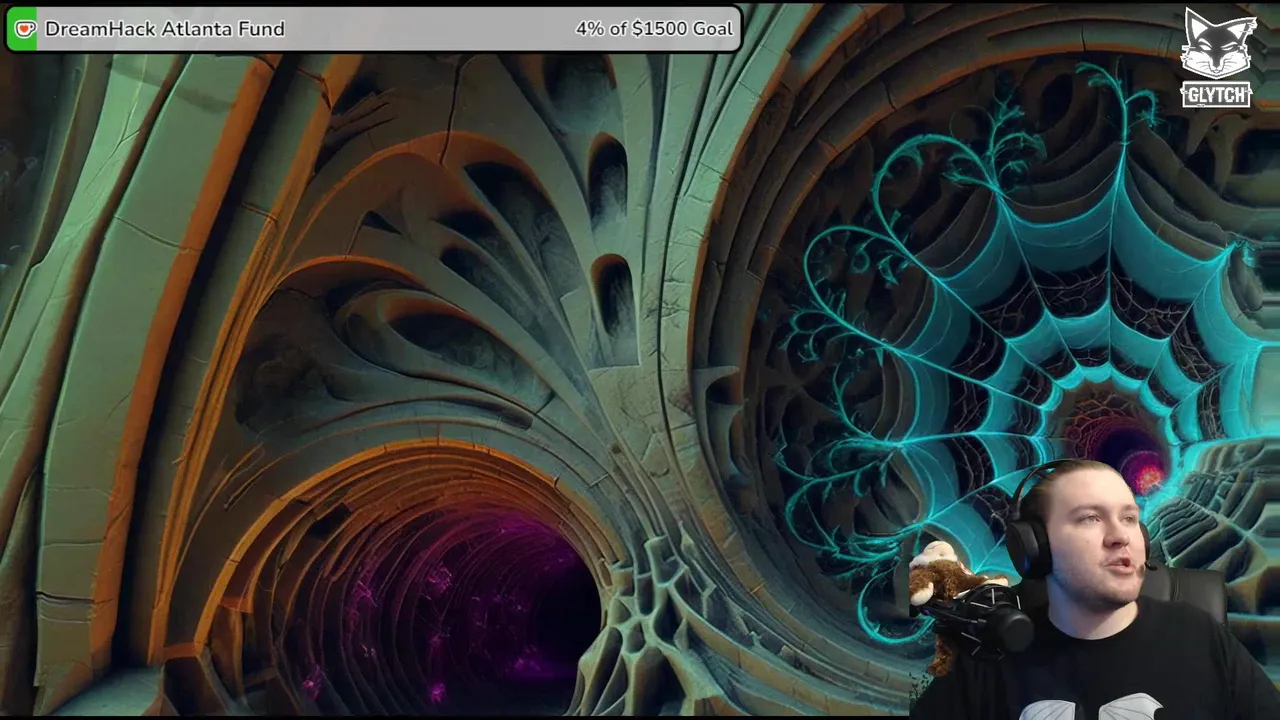Click the "DreamHack Atlanta Fund" text
Screen dimensions: 1280x720
pos(165,29)
